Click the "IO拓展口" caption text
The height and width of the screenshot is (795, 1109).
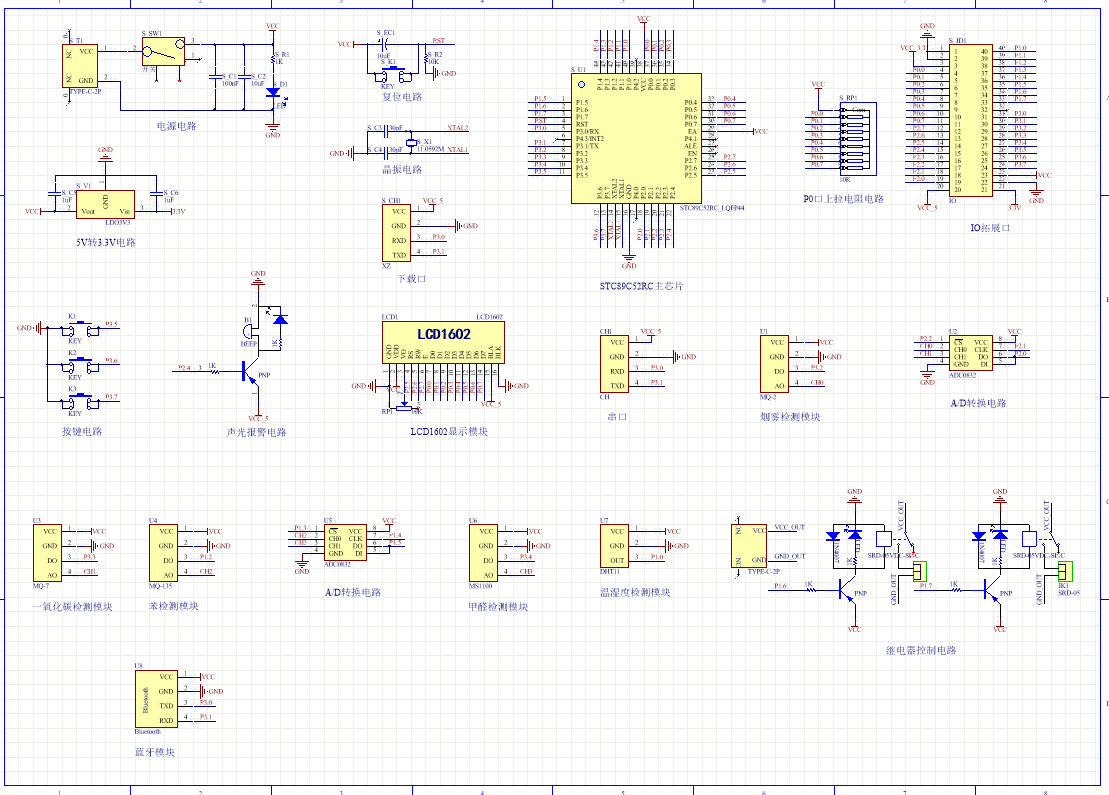(x=989, y=229)
